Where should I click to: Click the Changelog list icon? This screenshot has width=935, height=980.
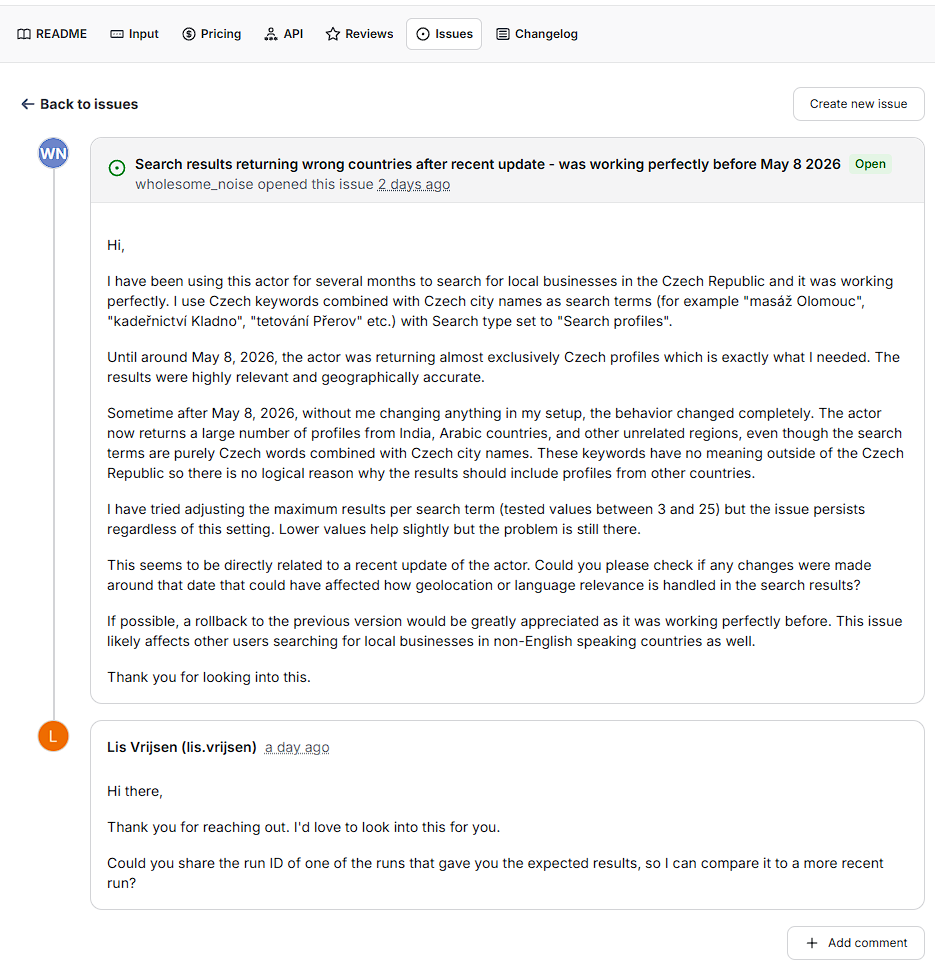(502, 34)
